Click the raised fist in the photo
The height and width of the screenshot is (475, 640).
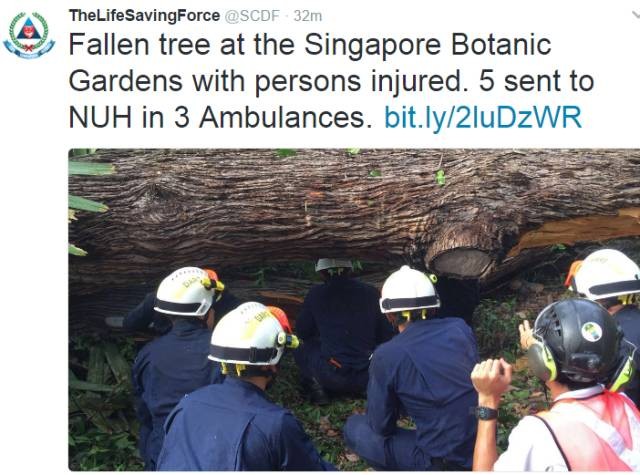[x=491, y=377]
